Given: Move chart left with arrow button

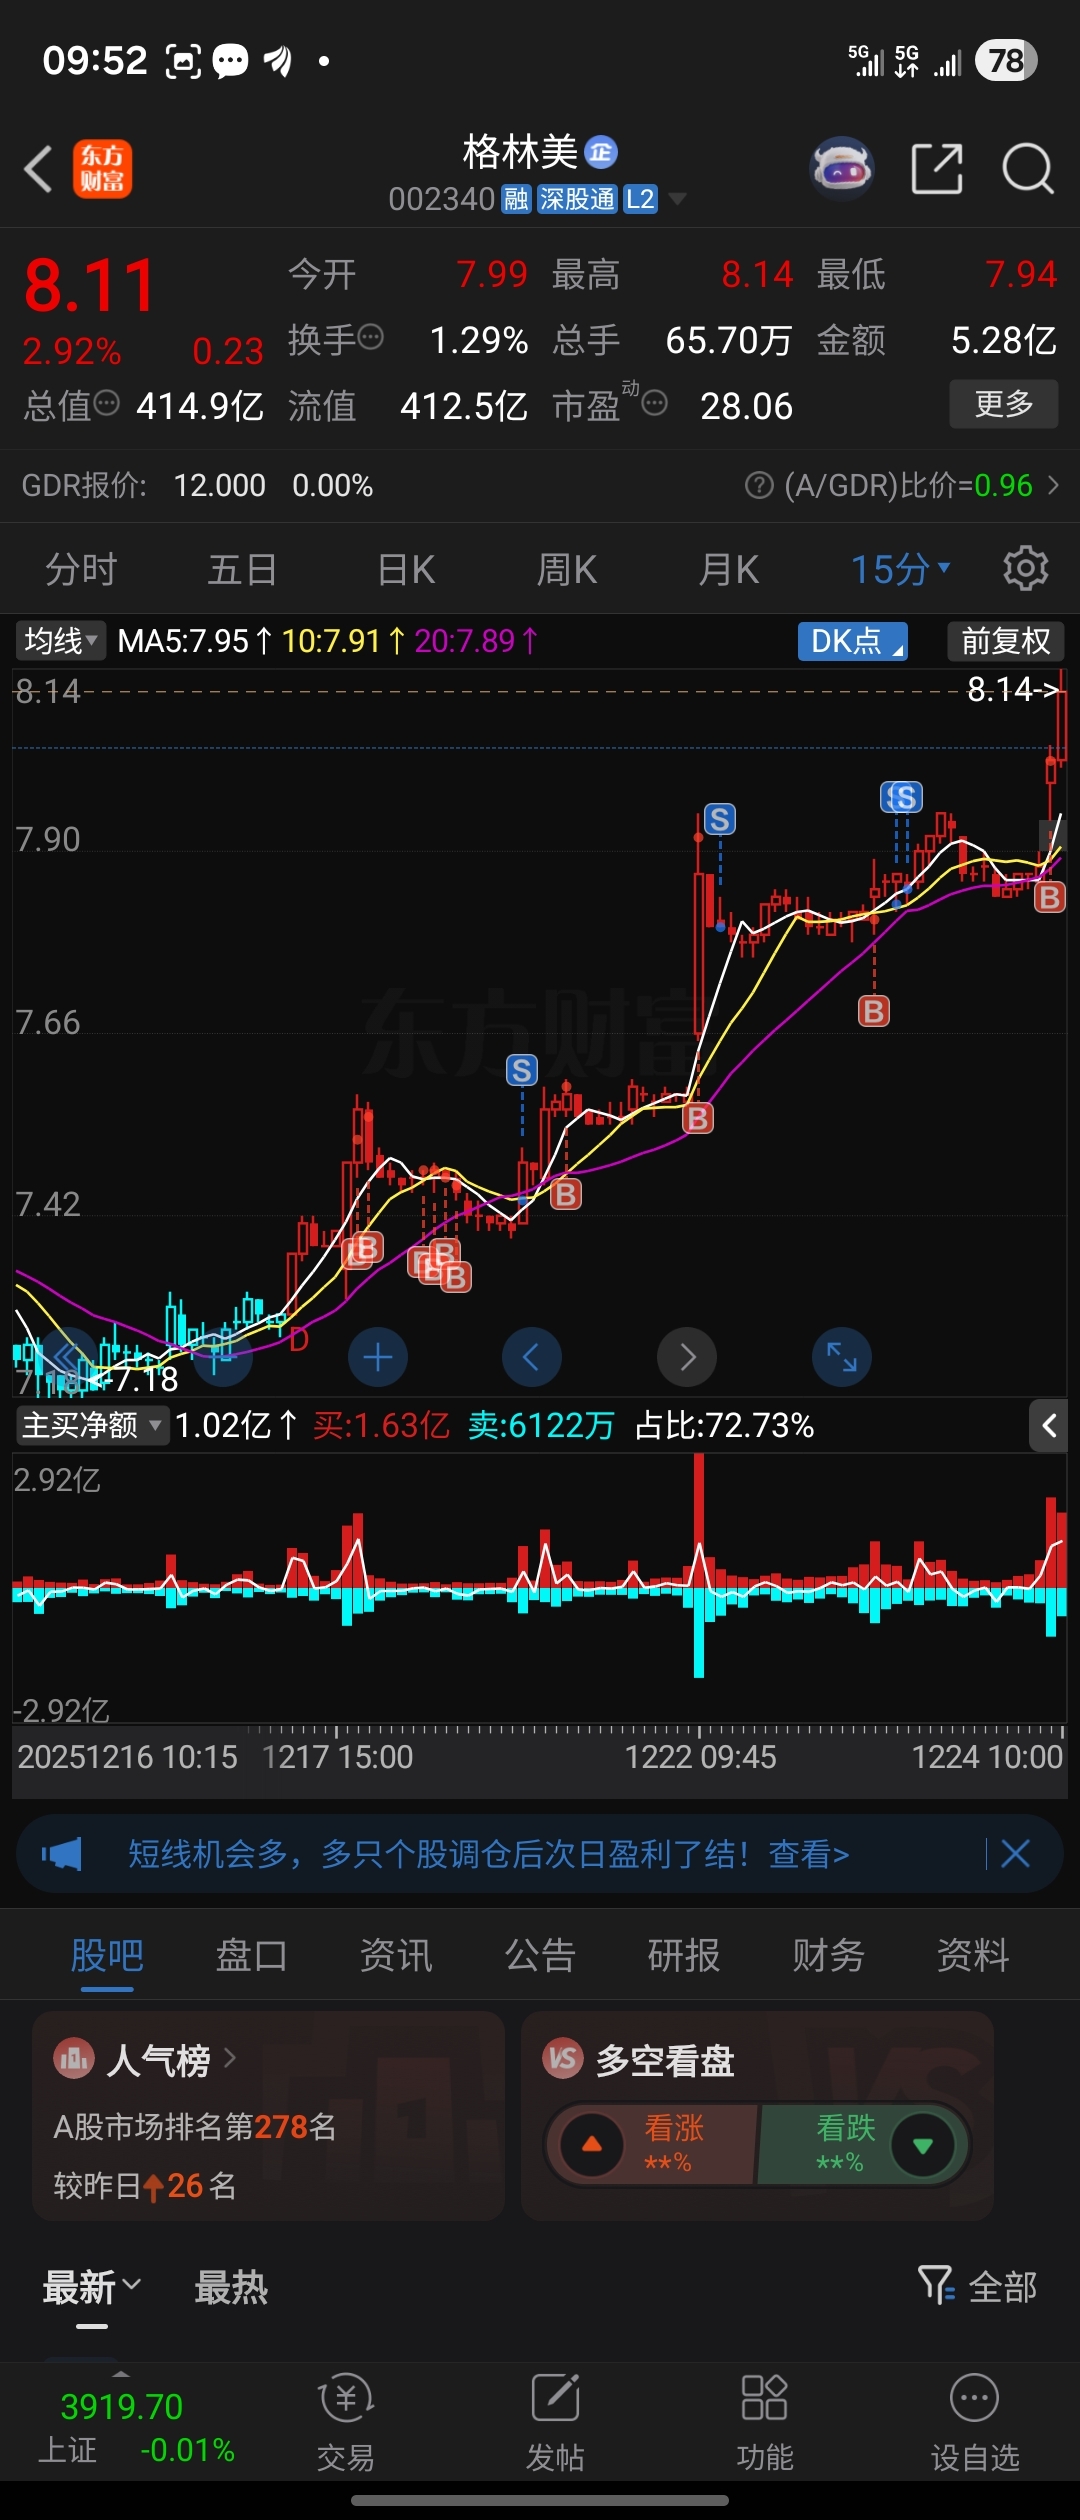Looking at the screenshot, I should pos(531,1357).
